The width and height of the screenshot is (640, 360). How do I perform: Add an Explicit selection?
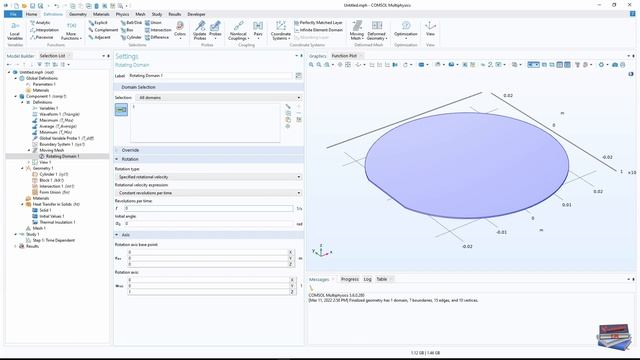click(x=98, y=23)
